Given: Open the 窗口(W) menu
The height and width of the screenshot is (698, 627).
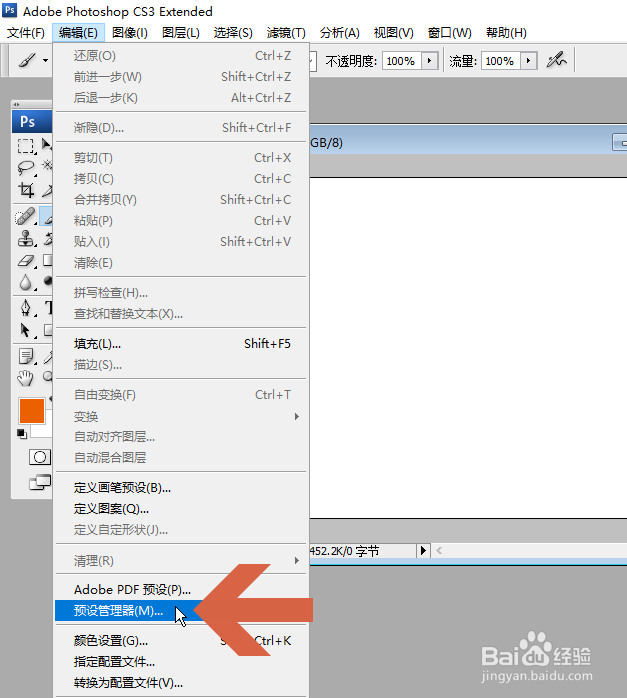Looking at the screenshot, I should (449, 32).
